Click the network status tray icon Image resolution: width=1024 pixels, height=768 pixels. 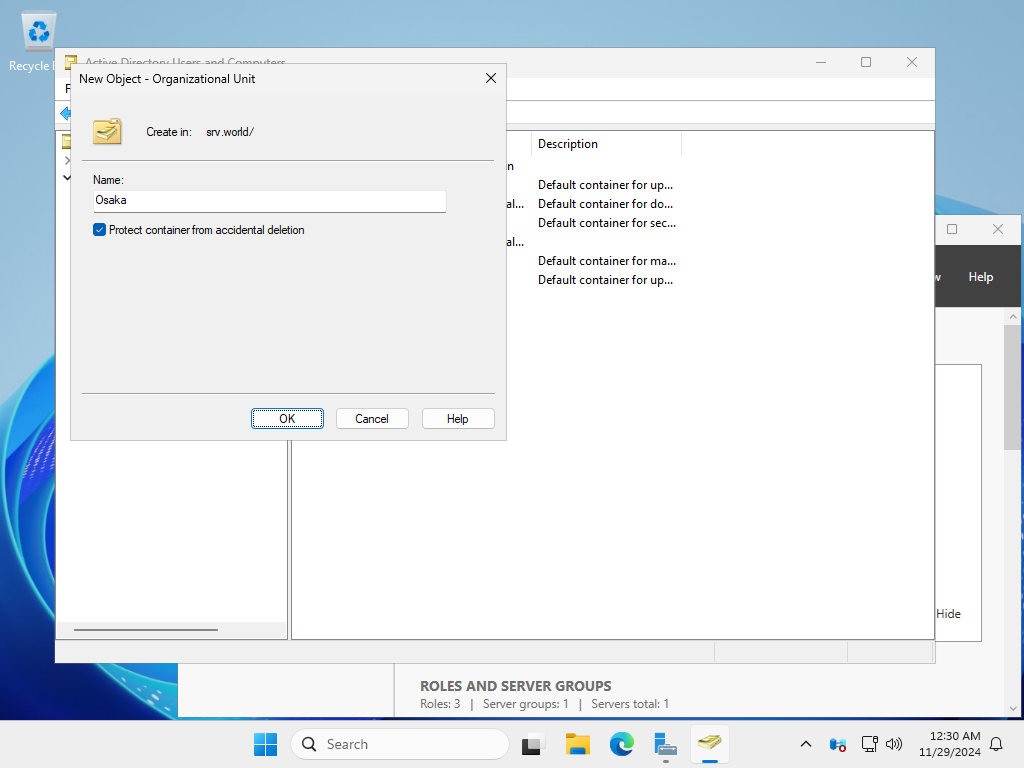pyautogui.click(x=869, y=744)
